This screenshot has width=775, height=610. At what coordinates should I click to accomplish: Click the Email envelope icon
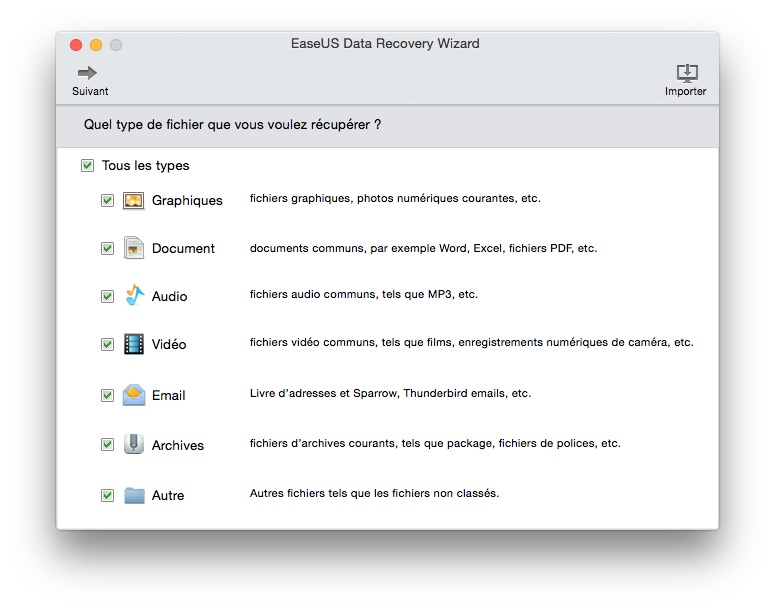134,395
